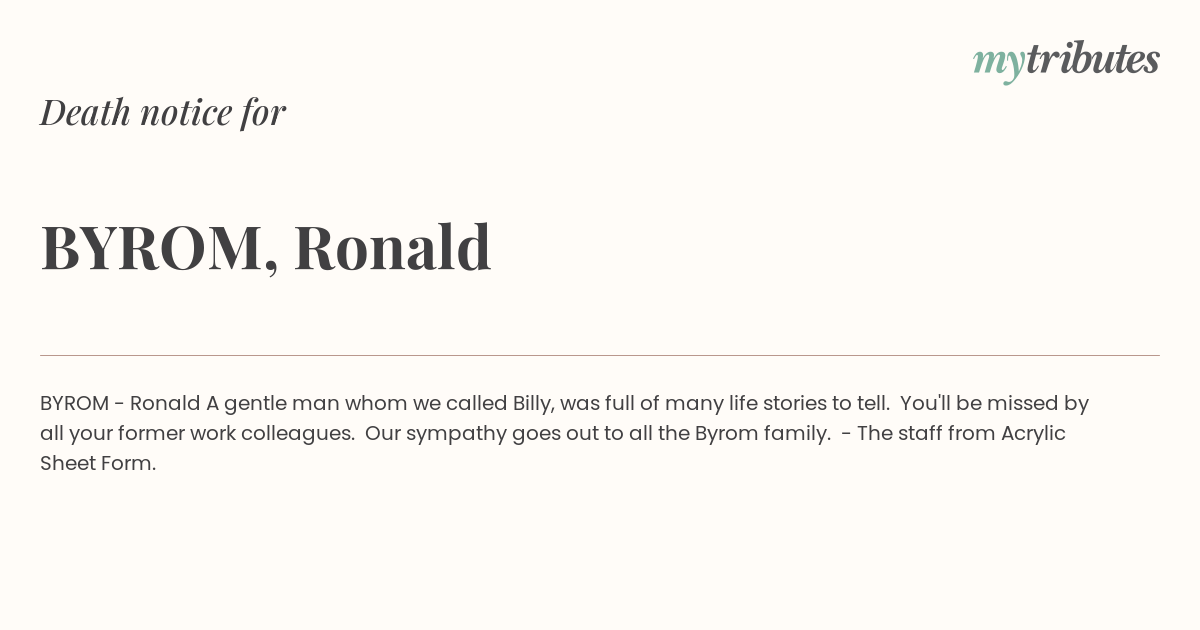The image size is (1200, 630).
Task: Click the "BYROM, Ronald" name title
Action: (266, 248)
